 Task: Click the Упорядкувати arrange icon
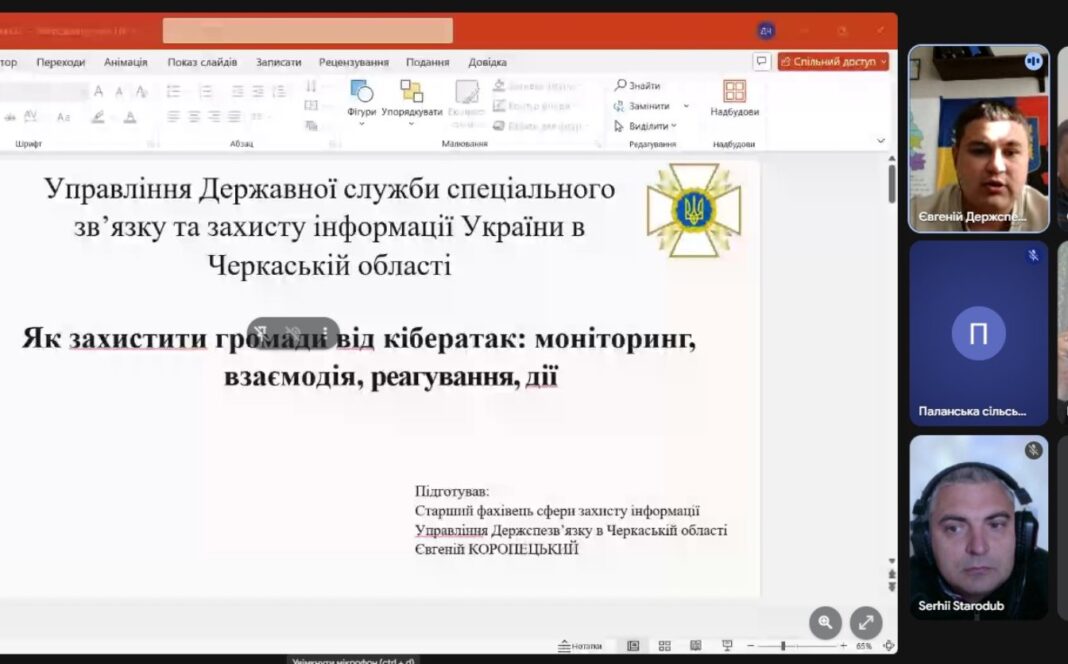[x=411, y=93]
